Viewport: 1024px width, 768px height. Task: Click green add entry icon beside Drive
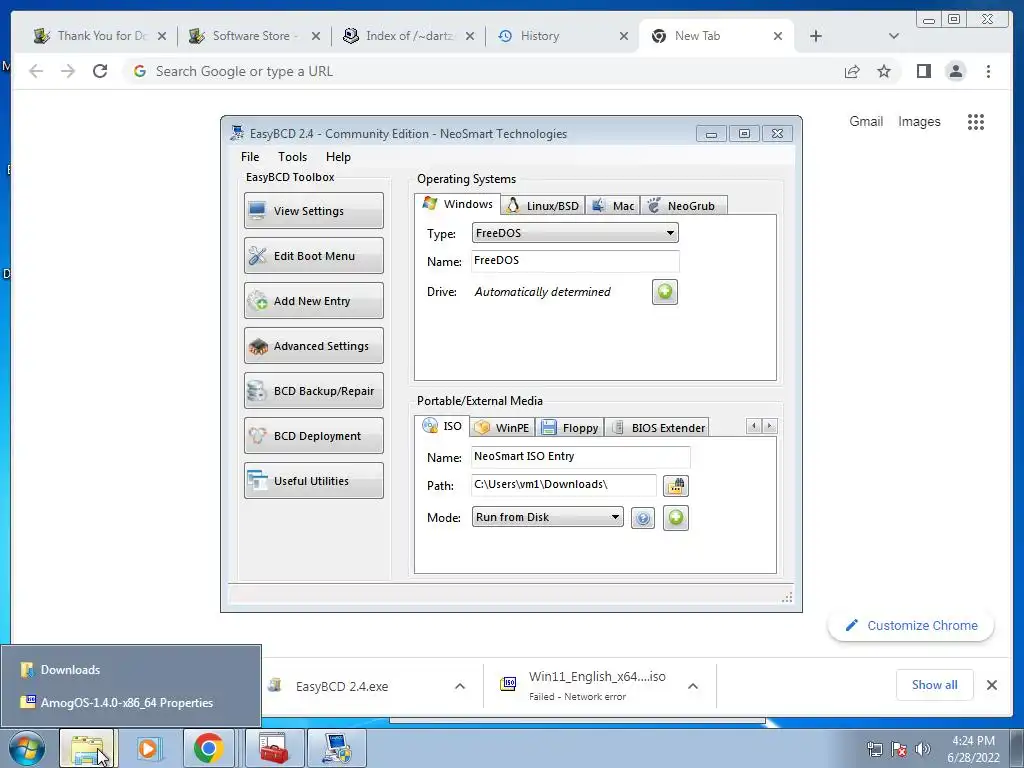coord(665,292)
